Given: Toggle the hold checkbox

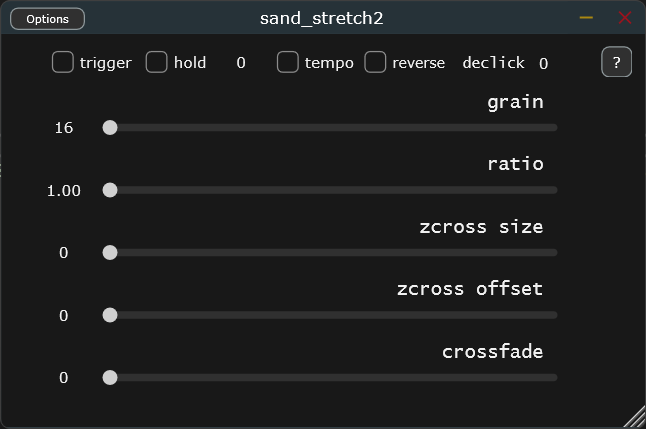Looking at the screenshot, I should point(157,62).
